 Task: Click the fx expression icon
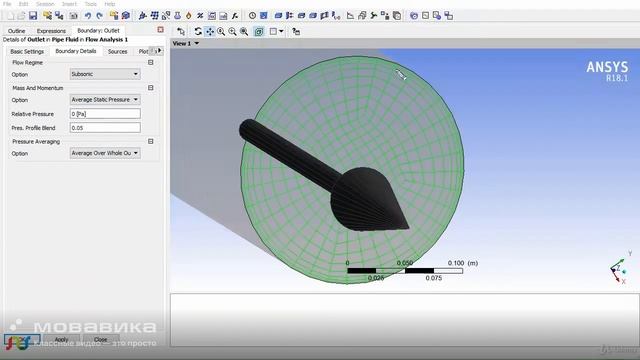pyautogui.click(x=235, y=16)
